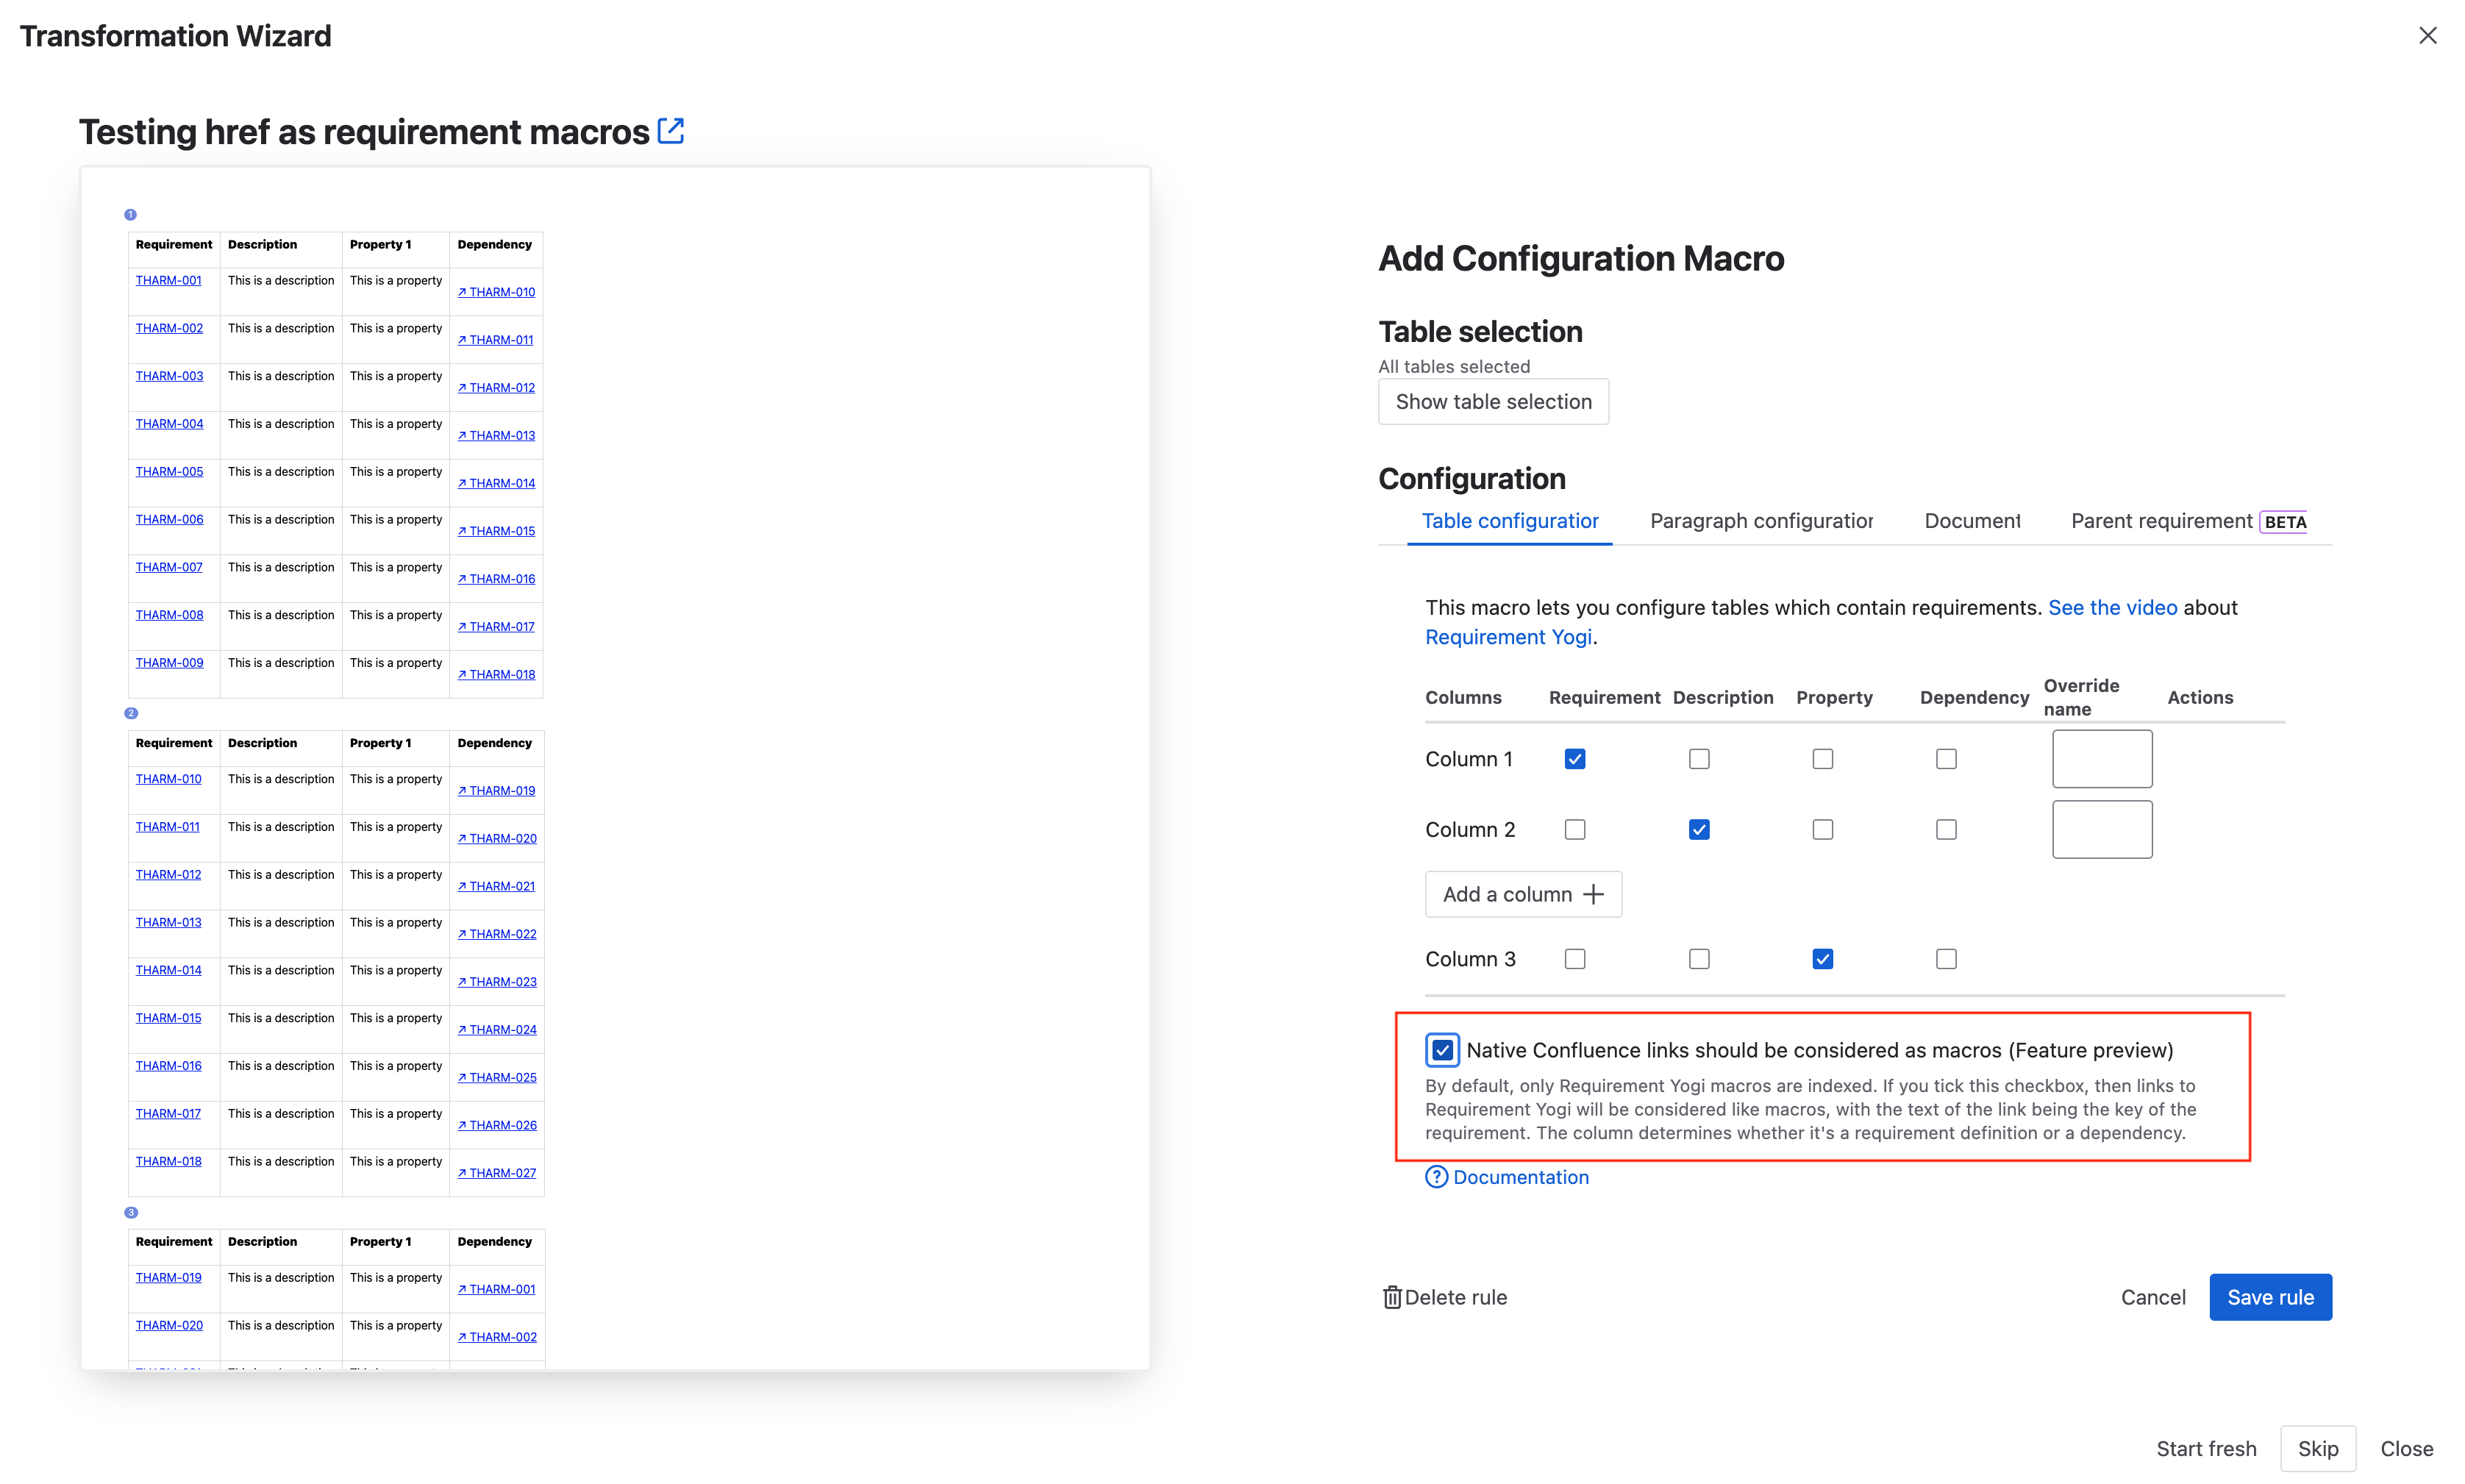Check the Requirement checkbox for Column 2
This screenshot has height=1484, width=2465.
(1575, 829)
